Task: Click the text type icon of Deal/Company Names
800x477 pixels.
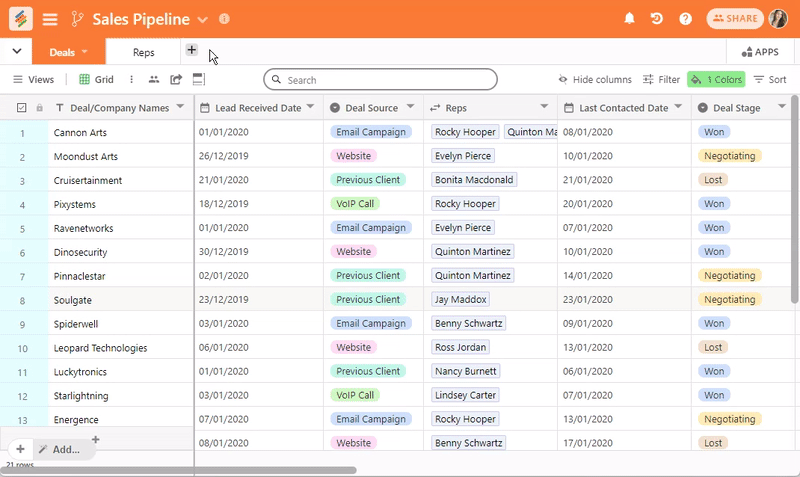Action: coord(60,108)
